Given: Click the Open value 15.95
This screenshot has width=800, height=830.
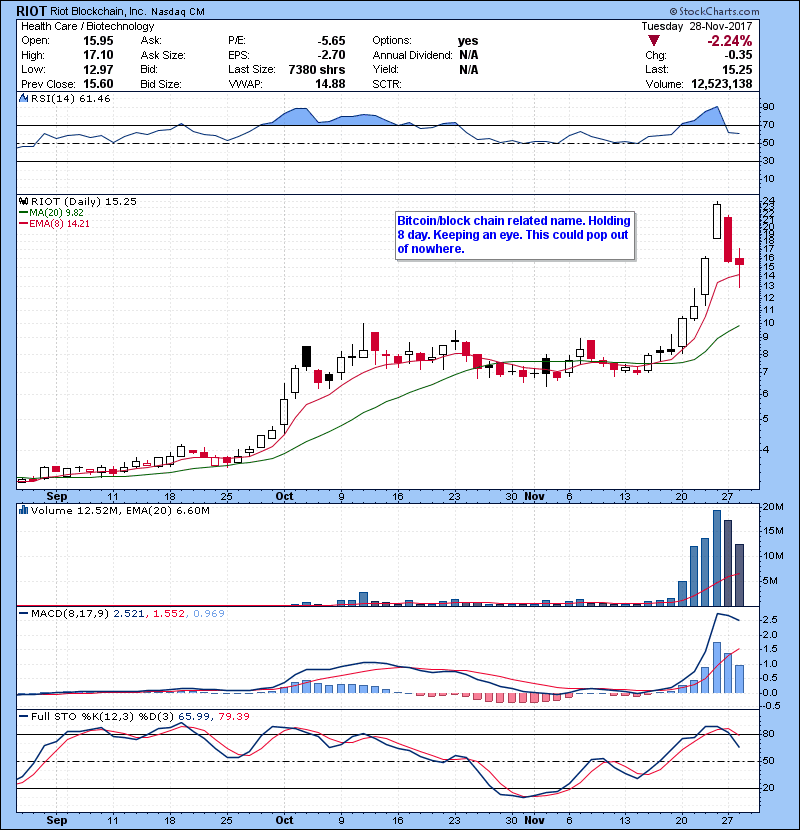Looking at the screenshot, I should coord(98,41).
